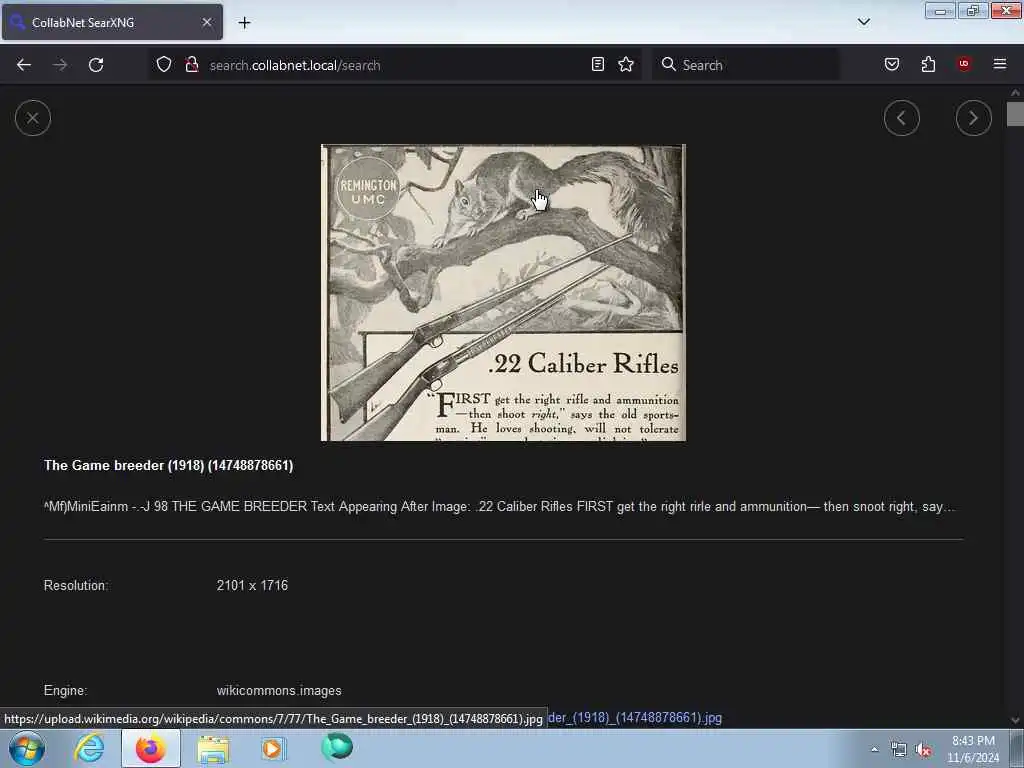Screen dimensions: 1024x768
Task: Switch to Firefox in the taskbar
Action: click(150, 748)
